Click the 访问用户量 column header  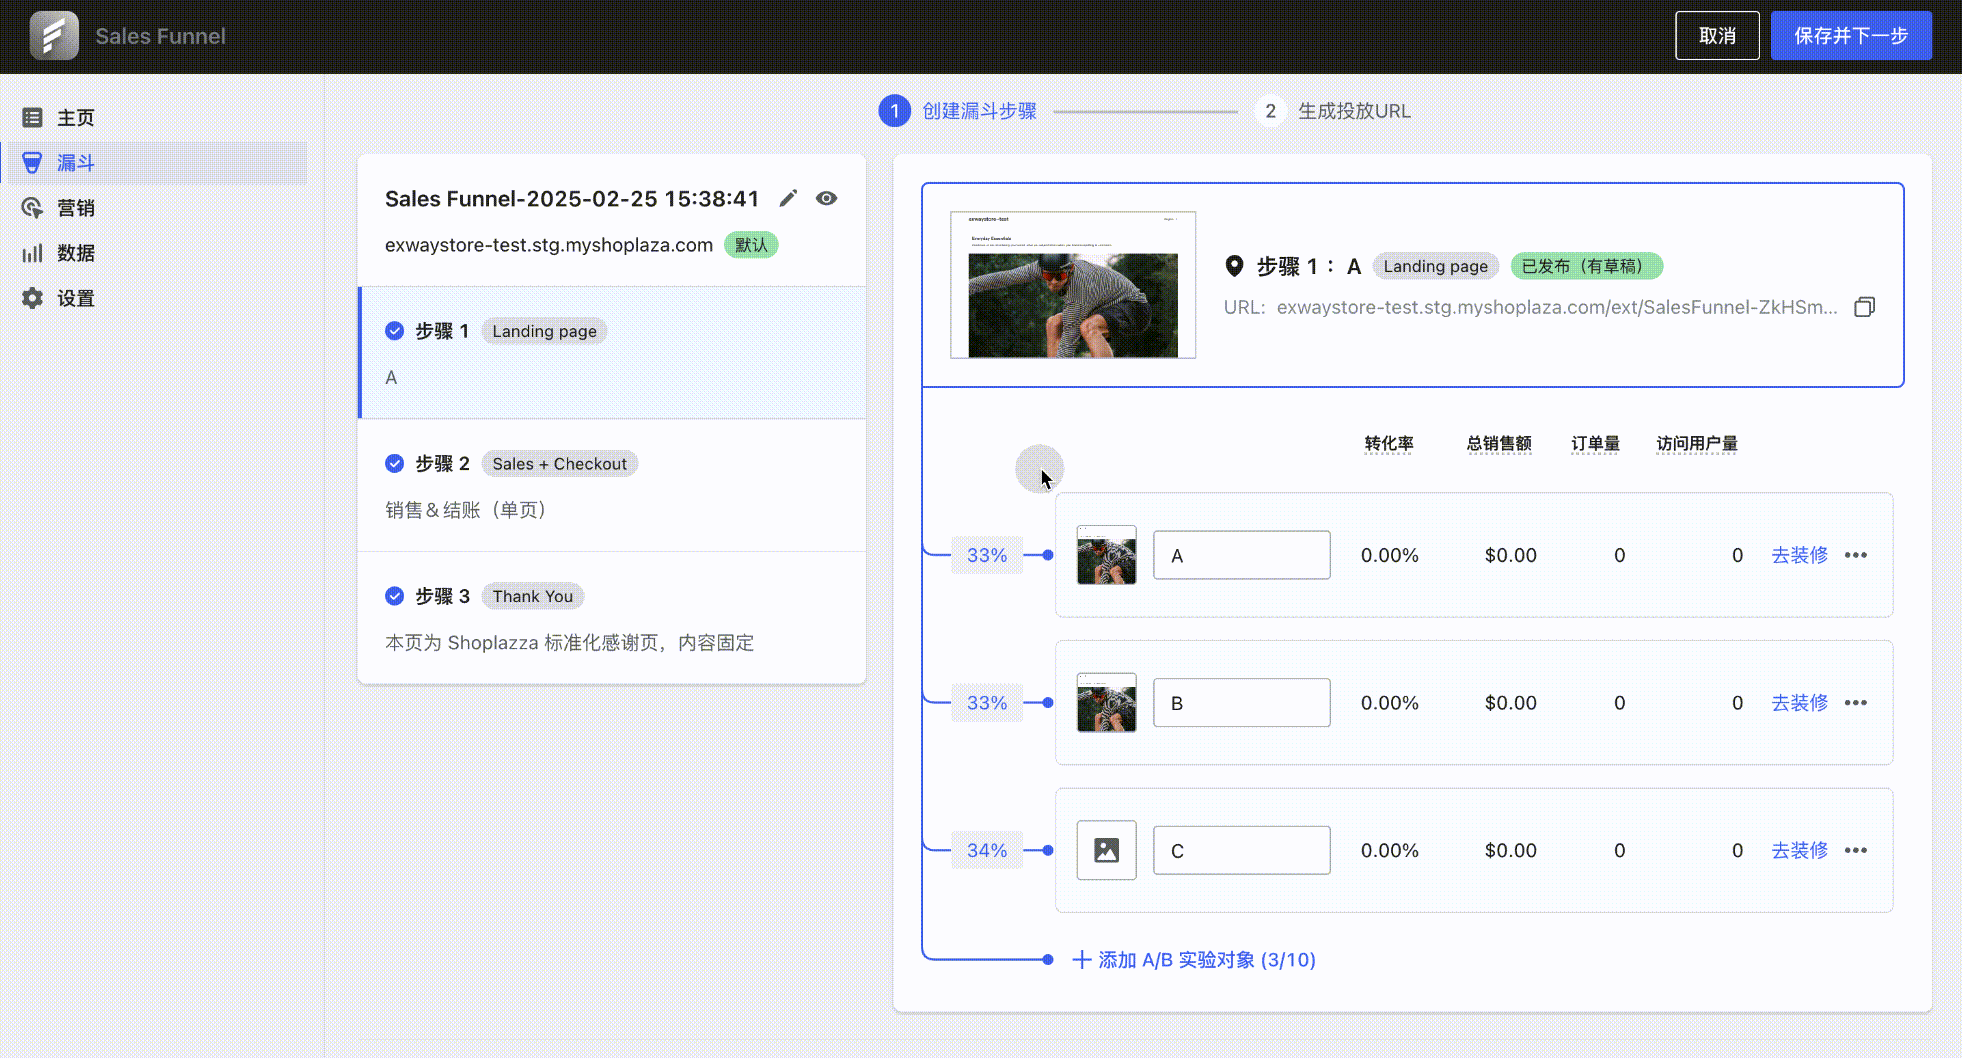pos(1697,443)
